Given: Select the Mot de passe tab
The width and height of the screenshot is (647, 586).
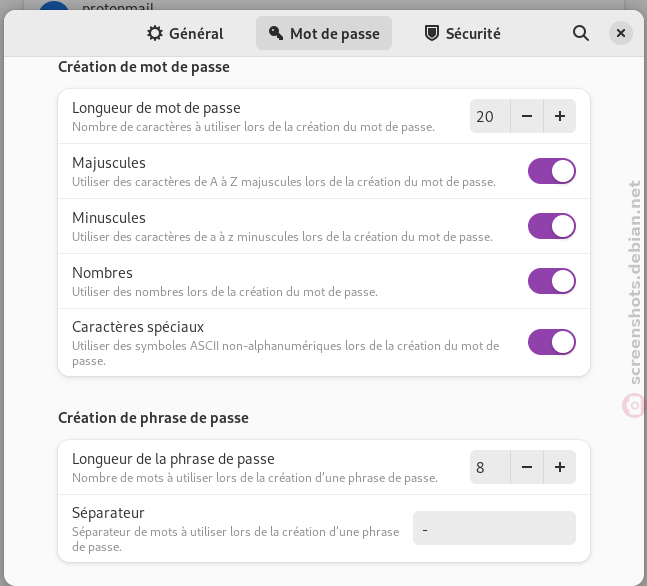Looking at the screenshot, I should 324,33.
